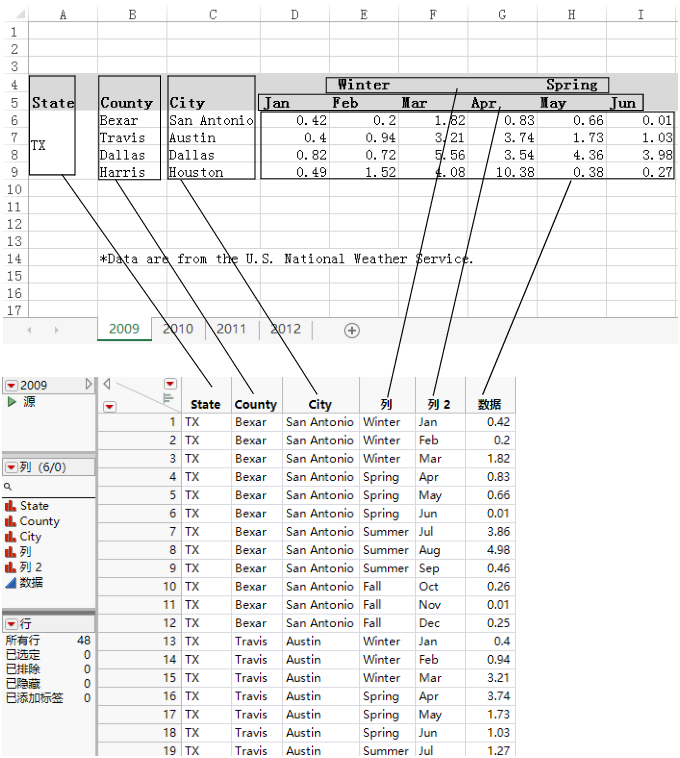Run the 源 table script play icon
This screenshot has width=680, height=758.
coord(12,401)
